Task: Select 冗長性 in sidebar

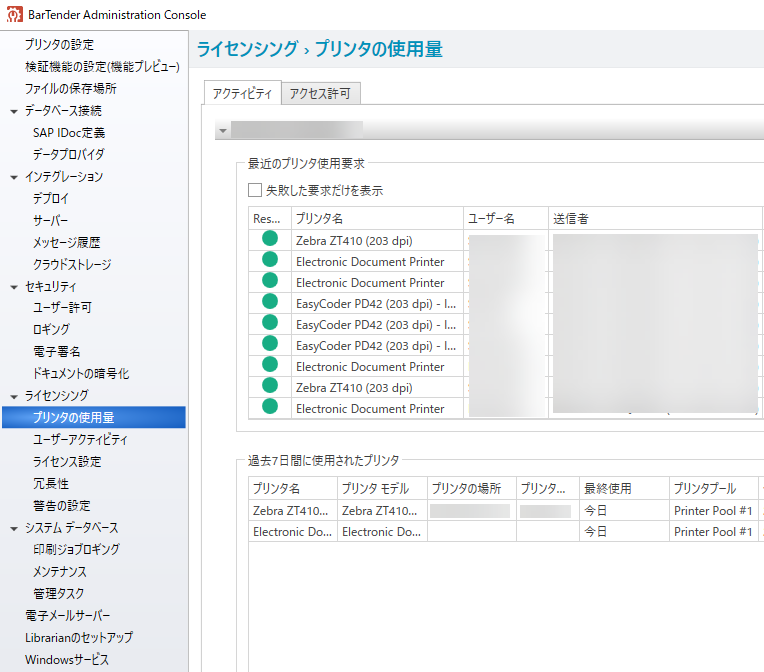Action: click(51, 483)
